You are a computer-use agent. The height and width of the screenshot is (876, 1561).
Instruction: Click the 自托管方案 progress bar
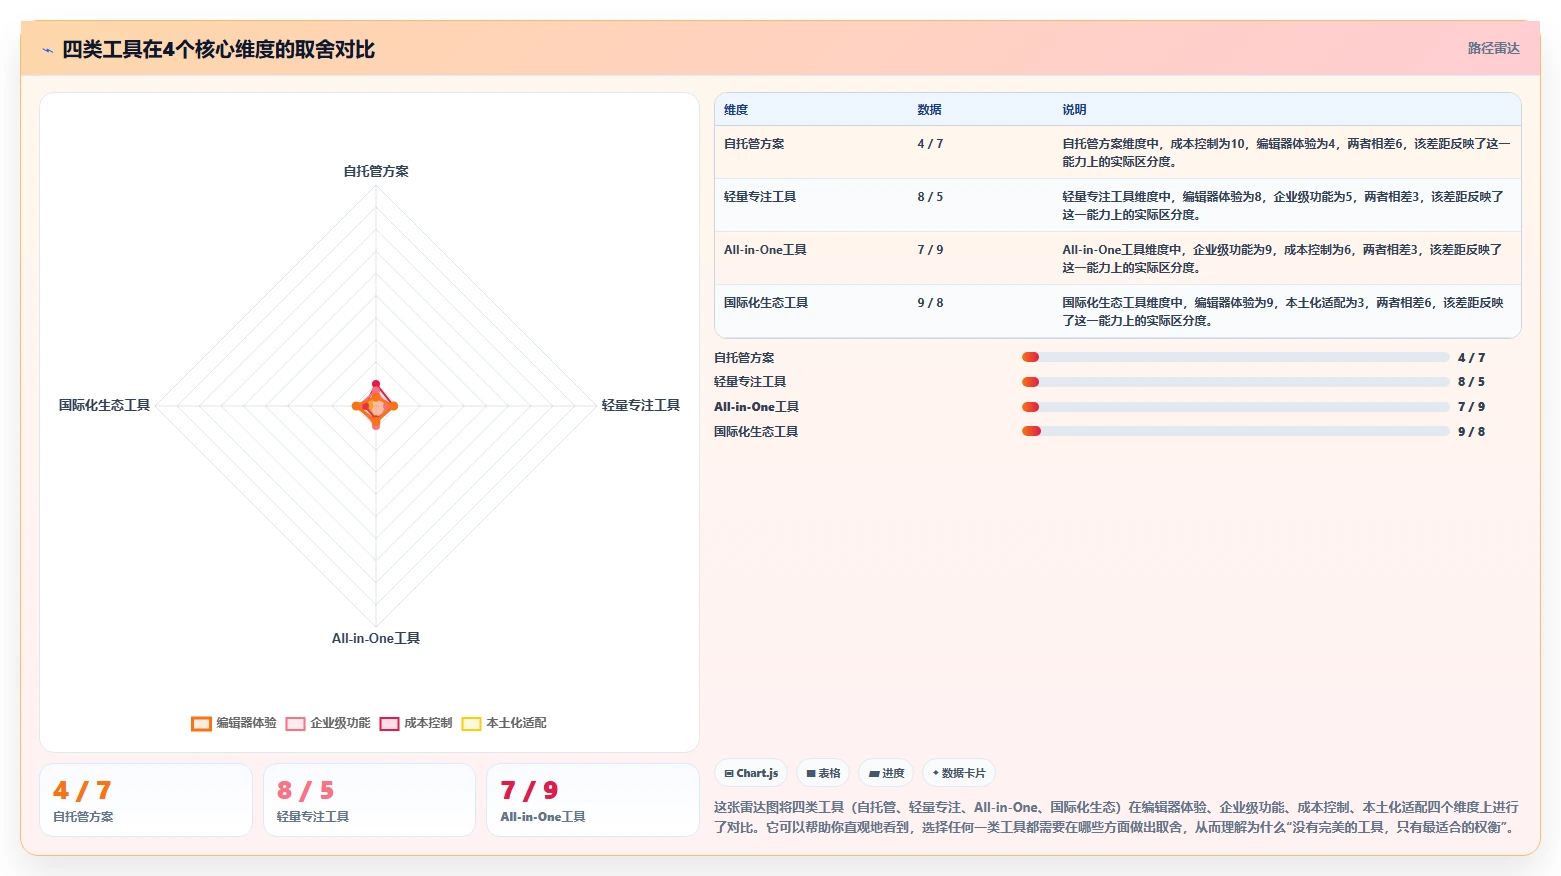tap(1235, 357)
